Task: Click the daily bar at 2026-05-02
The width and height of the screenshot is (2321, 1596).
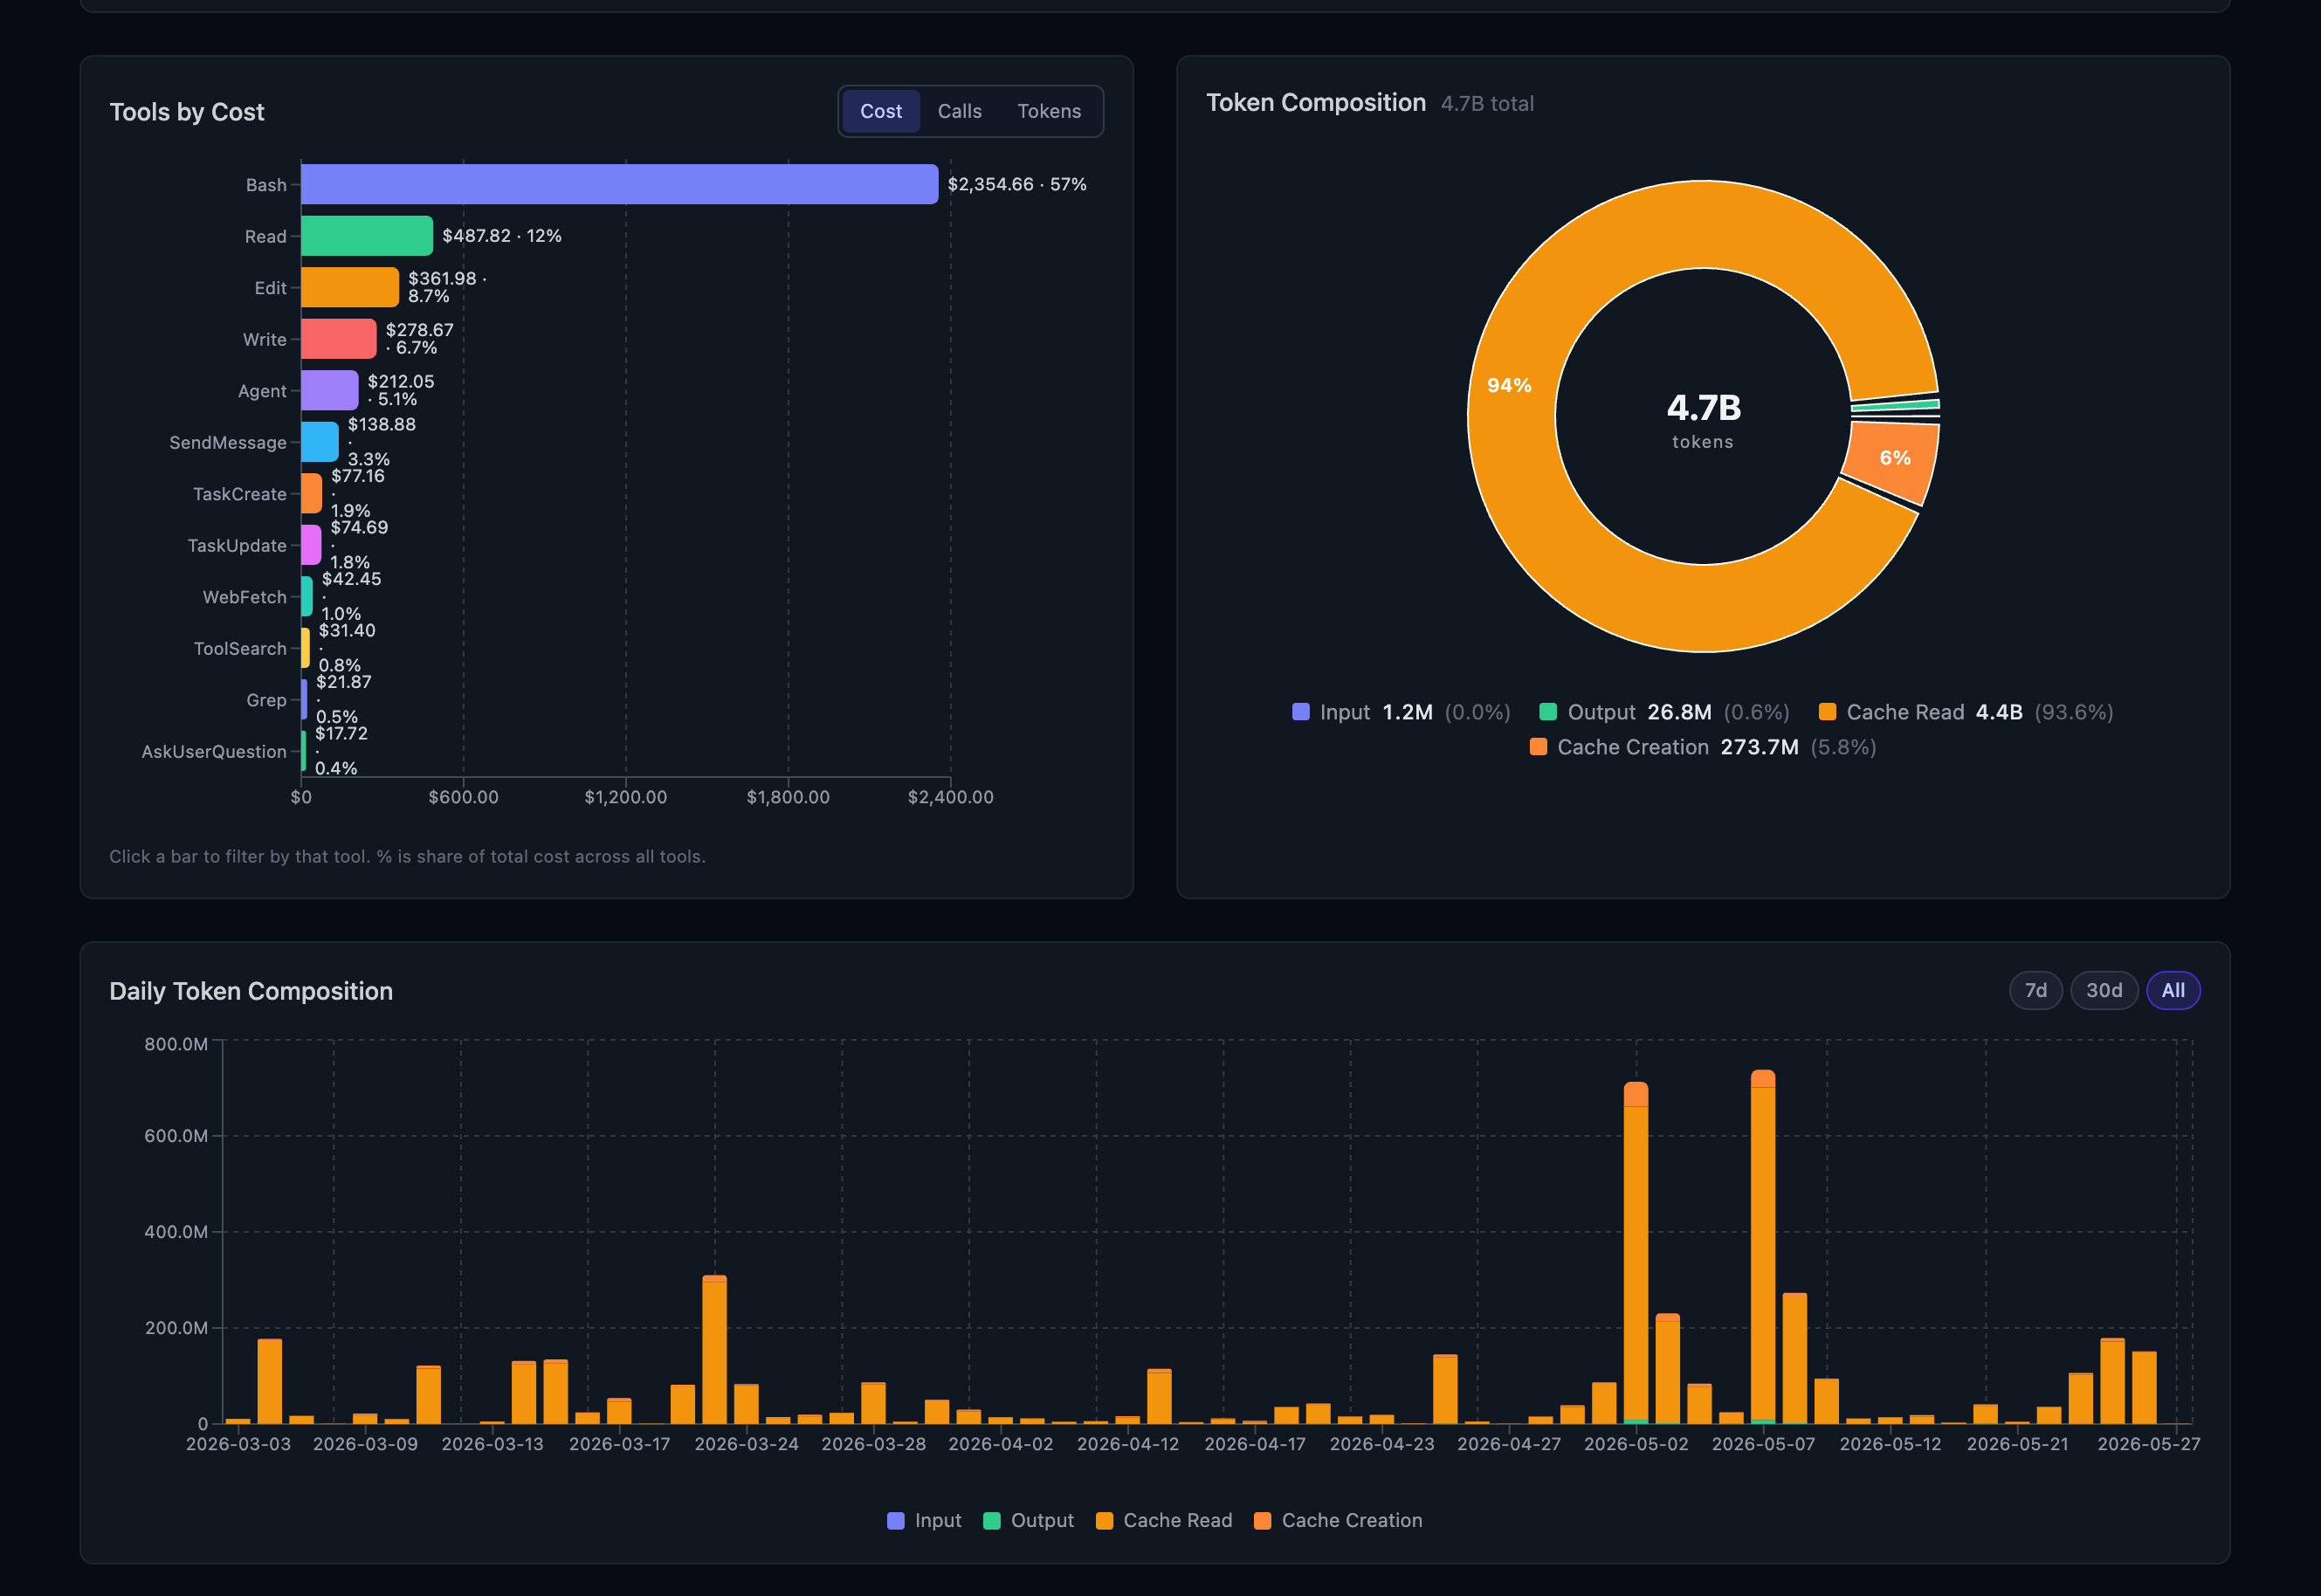Action: 1635,1253
